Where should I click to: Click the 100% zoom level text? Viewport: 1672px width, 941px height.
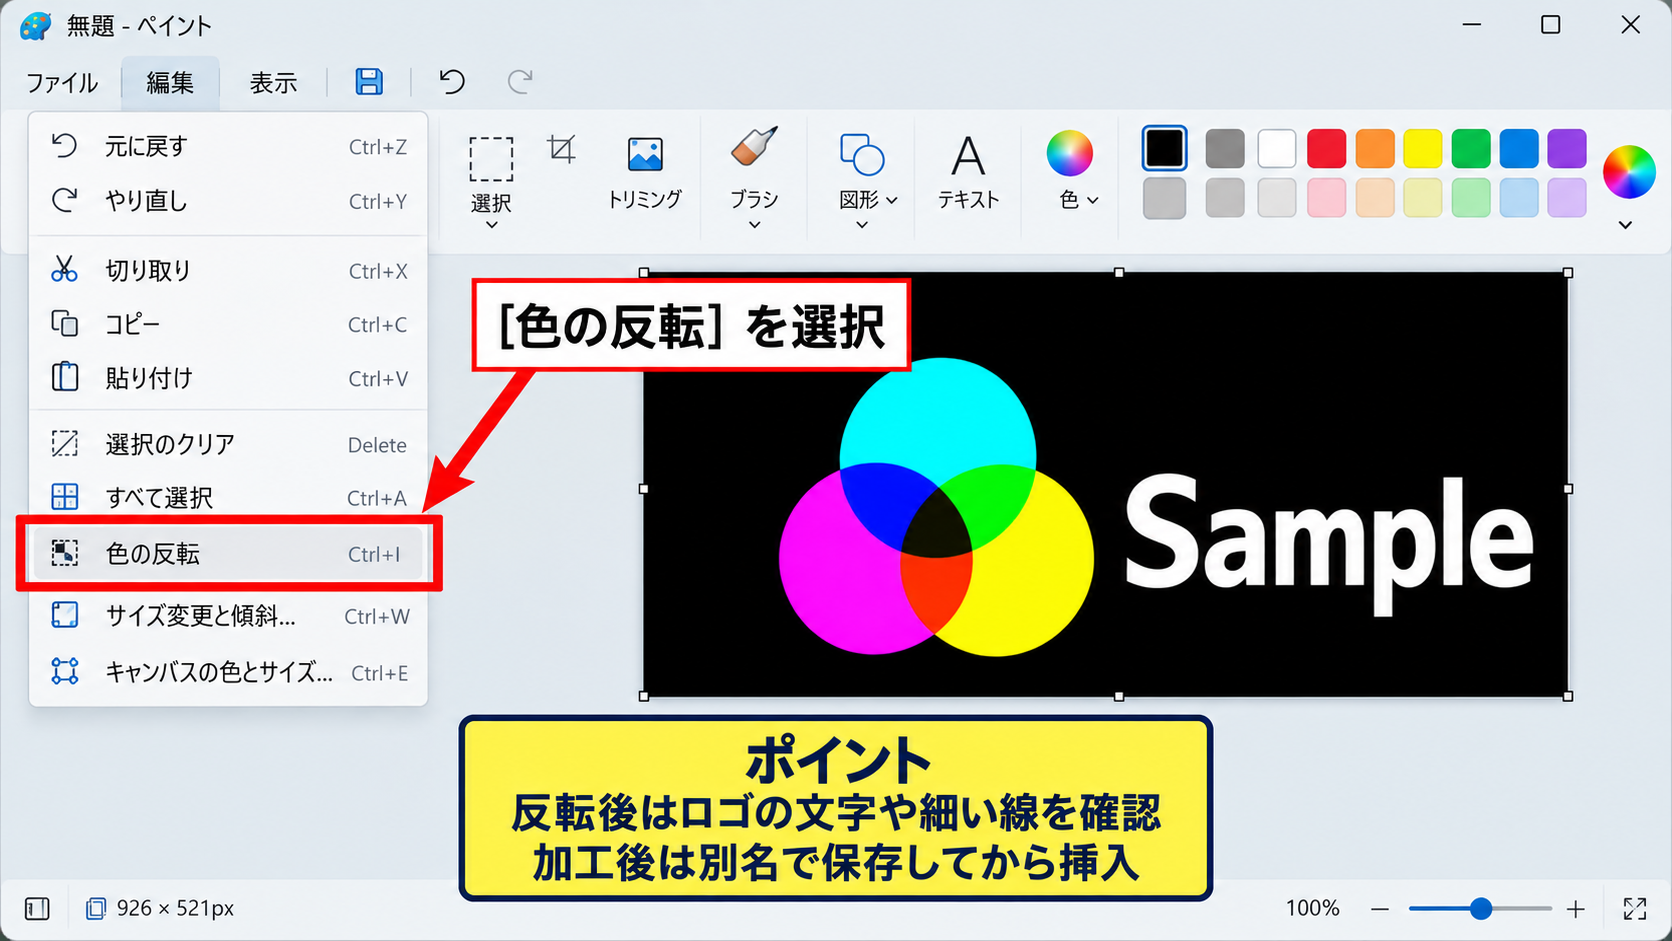click(1312, 908)
